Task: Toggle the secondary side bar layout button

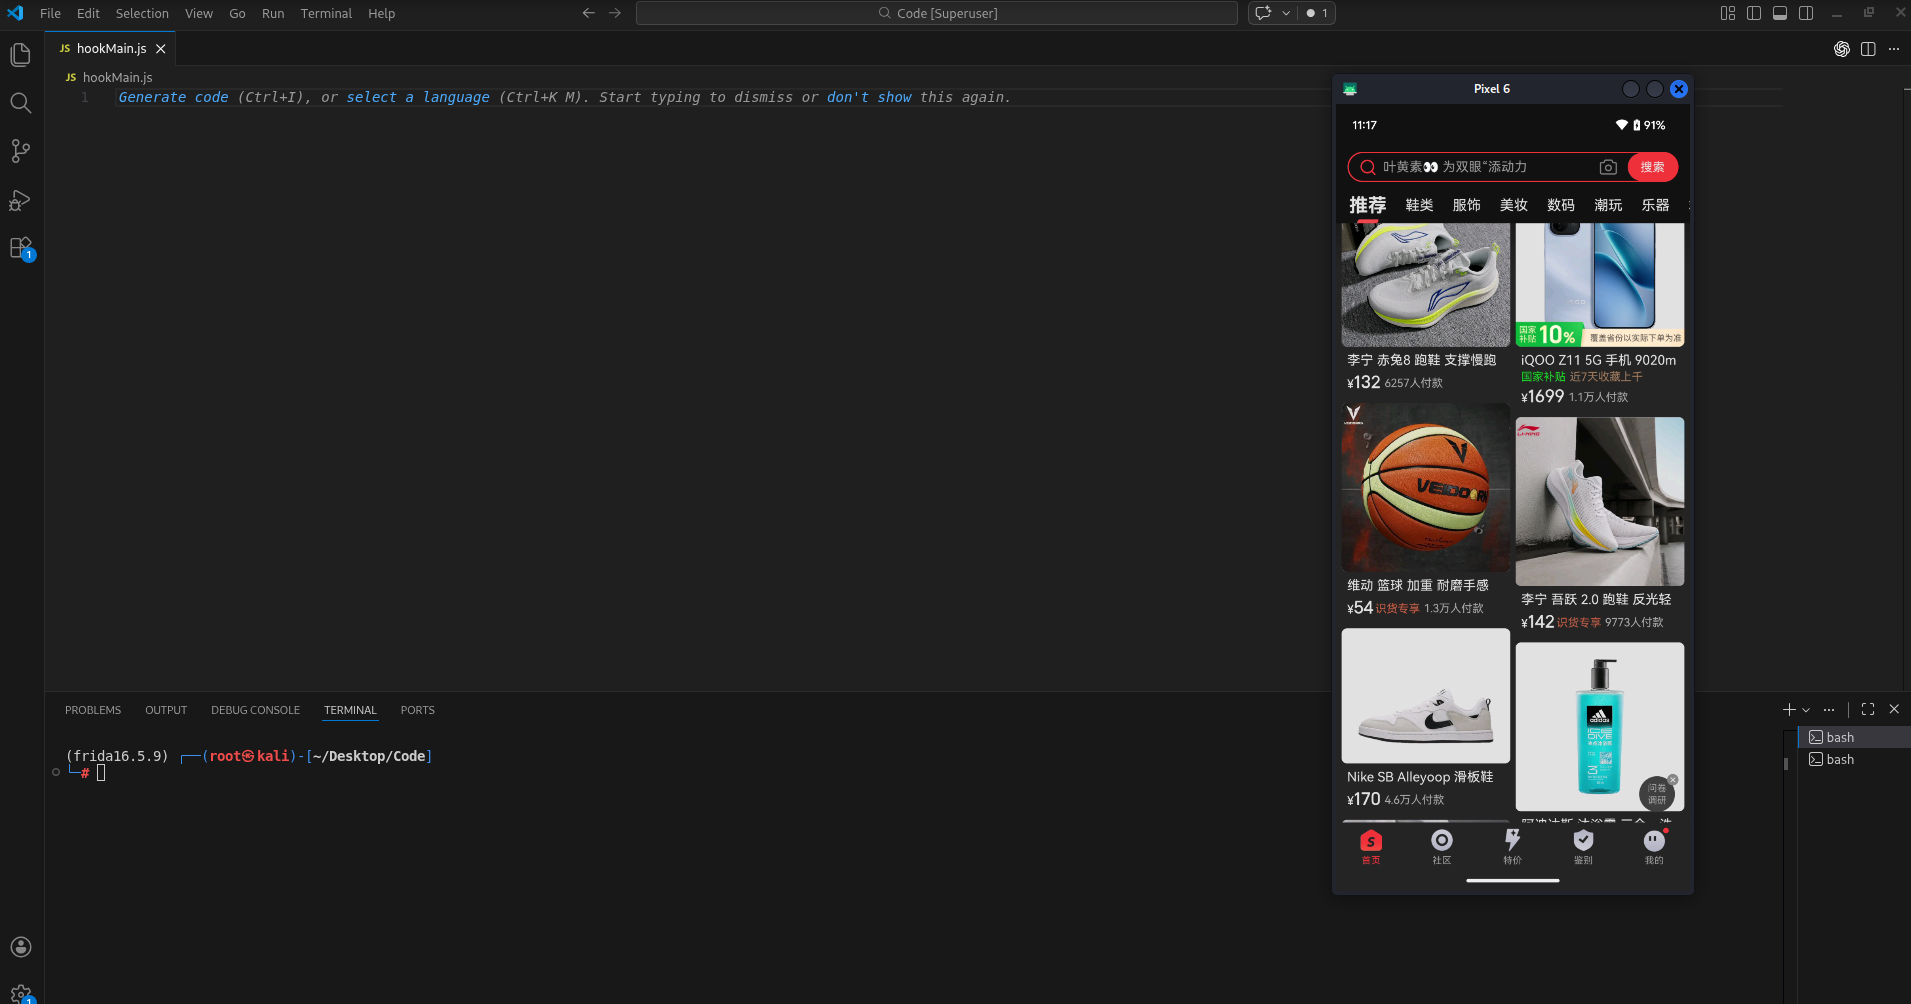Action: point(1806,13)
